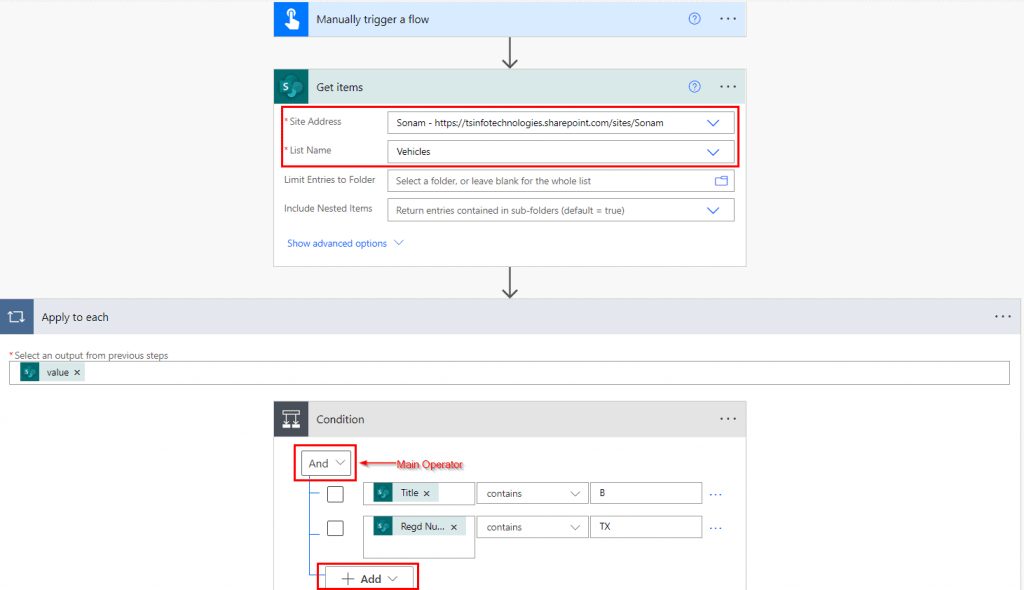Expand the List Name Vehicles dropdown

tap(712, 152)
